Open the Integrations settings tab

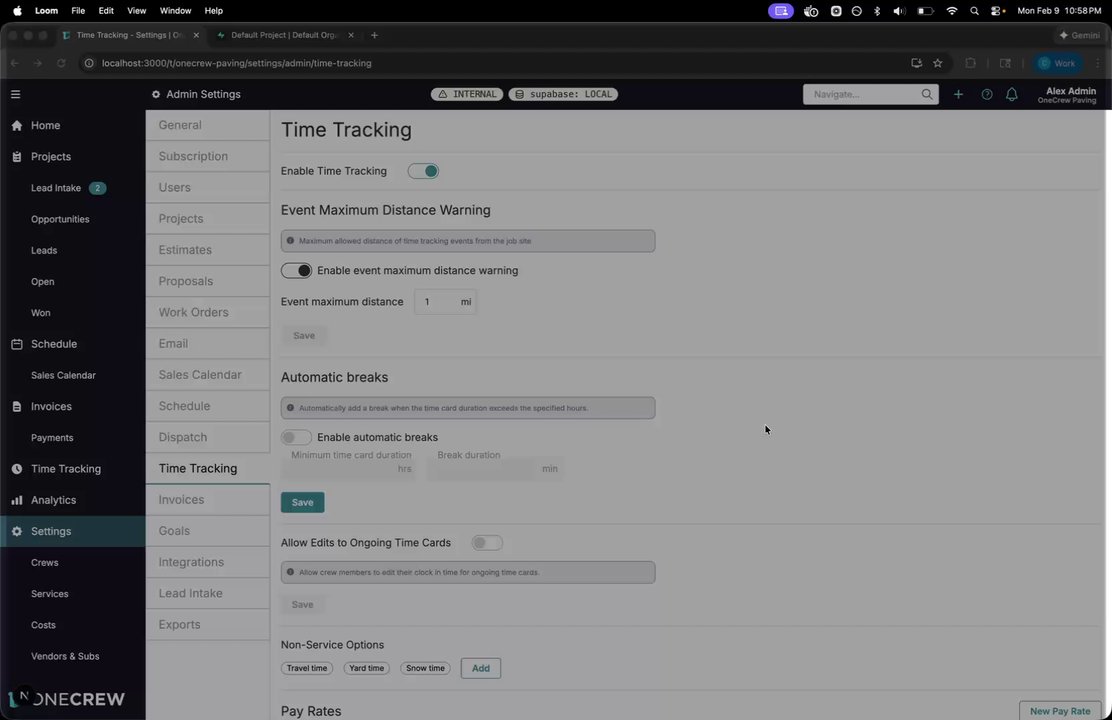coord(208,562)
